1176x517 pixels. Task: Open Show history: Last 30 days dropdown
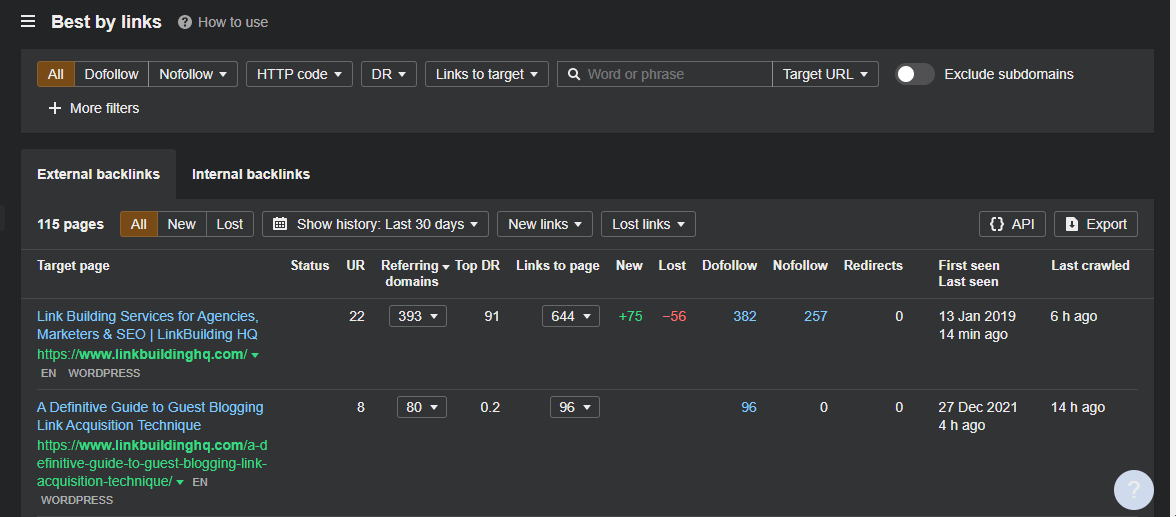(375, 224)
